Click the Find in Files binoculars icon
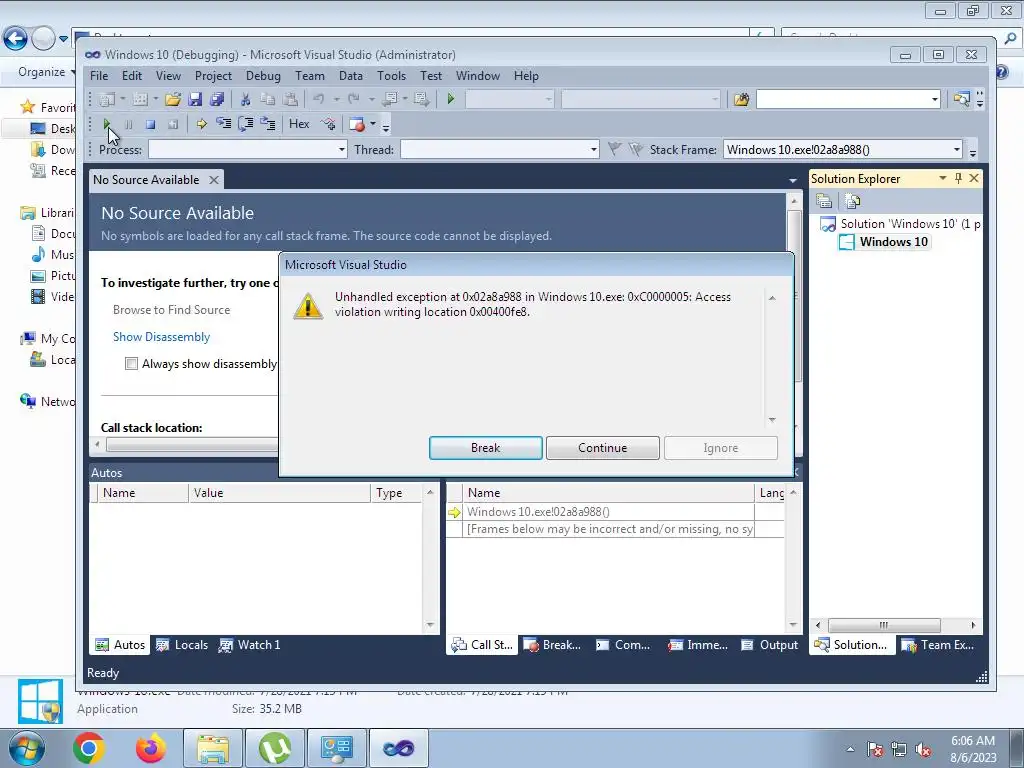This screenshot has width=1024, height=768. coord(741,99)
